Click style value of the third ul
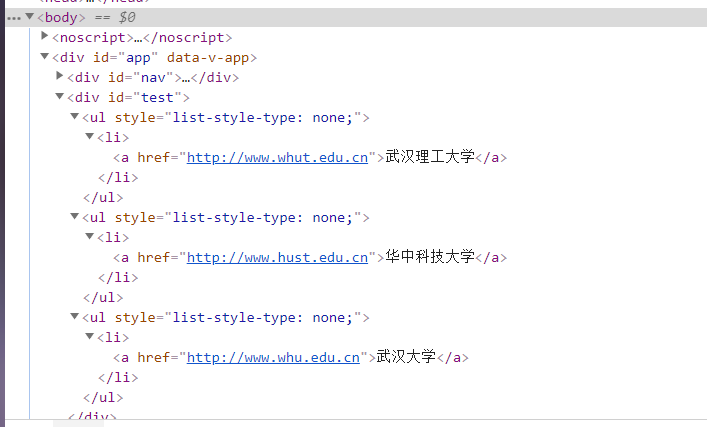This screenshot has width=707, height=427. tap(263, 318)
